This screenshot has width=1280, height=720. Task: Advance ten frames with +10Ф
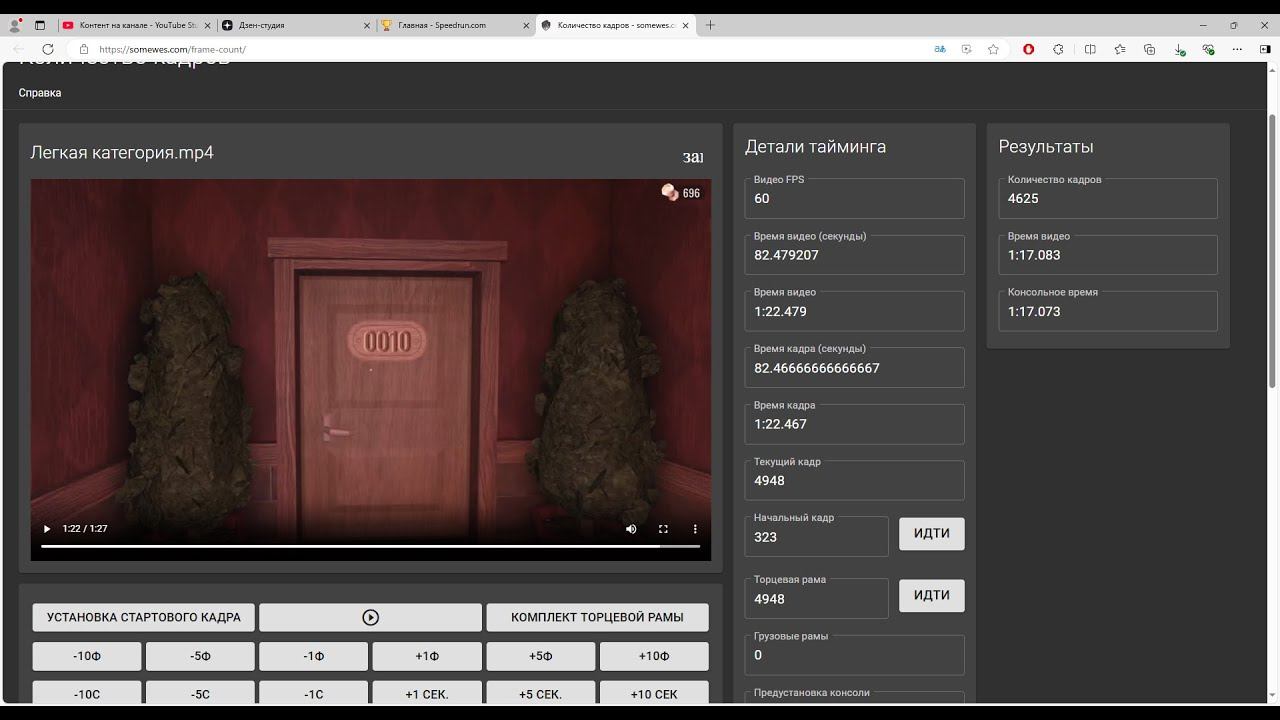tap(654, 656)
